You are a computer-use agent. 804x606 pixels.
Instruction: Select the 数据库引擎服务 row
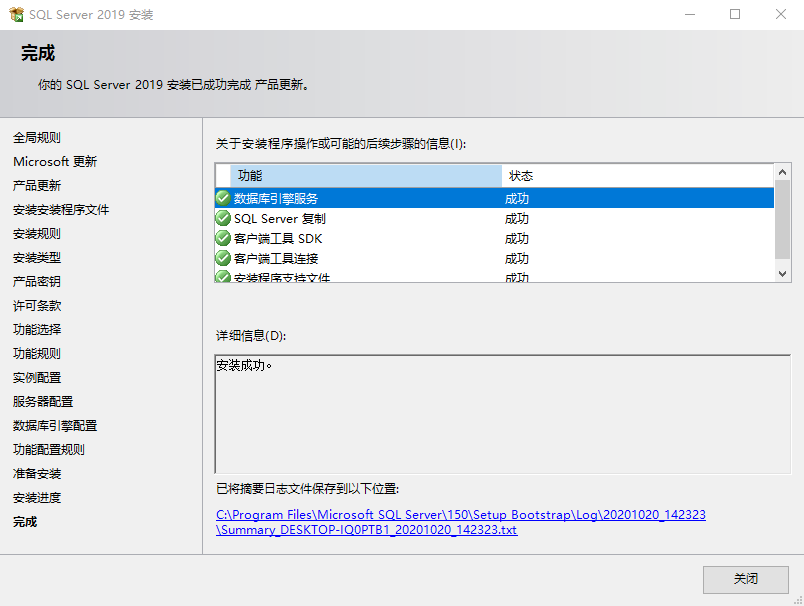[494, 198]
